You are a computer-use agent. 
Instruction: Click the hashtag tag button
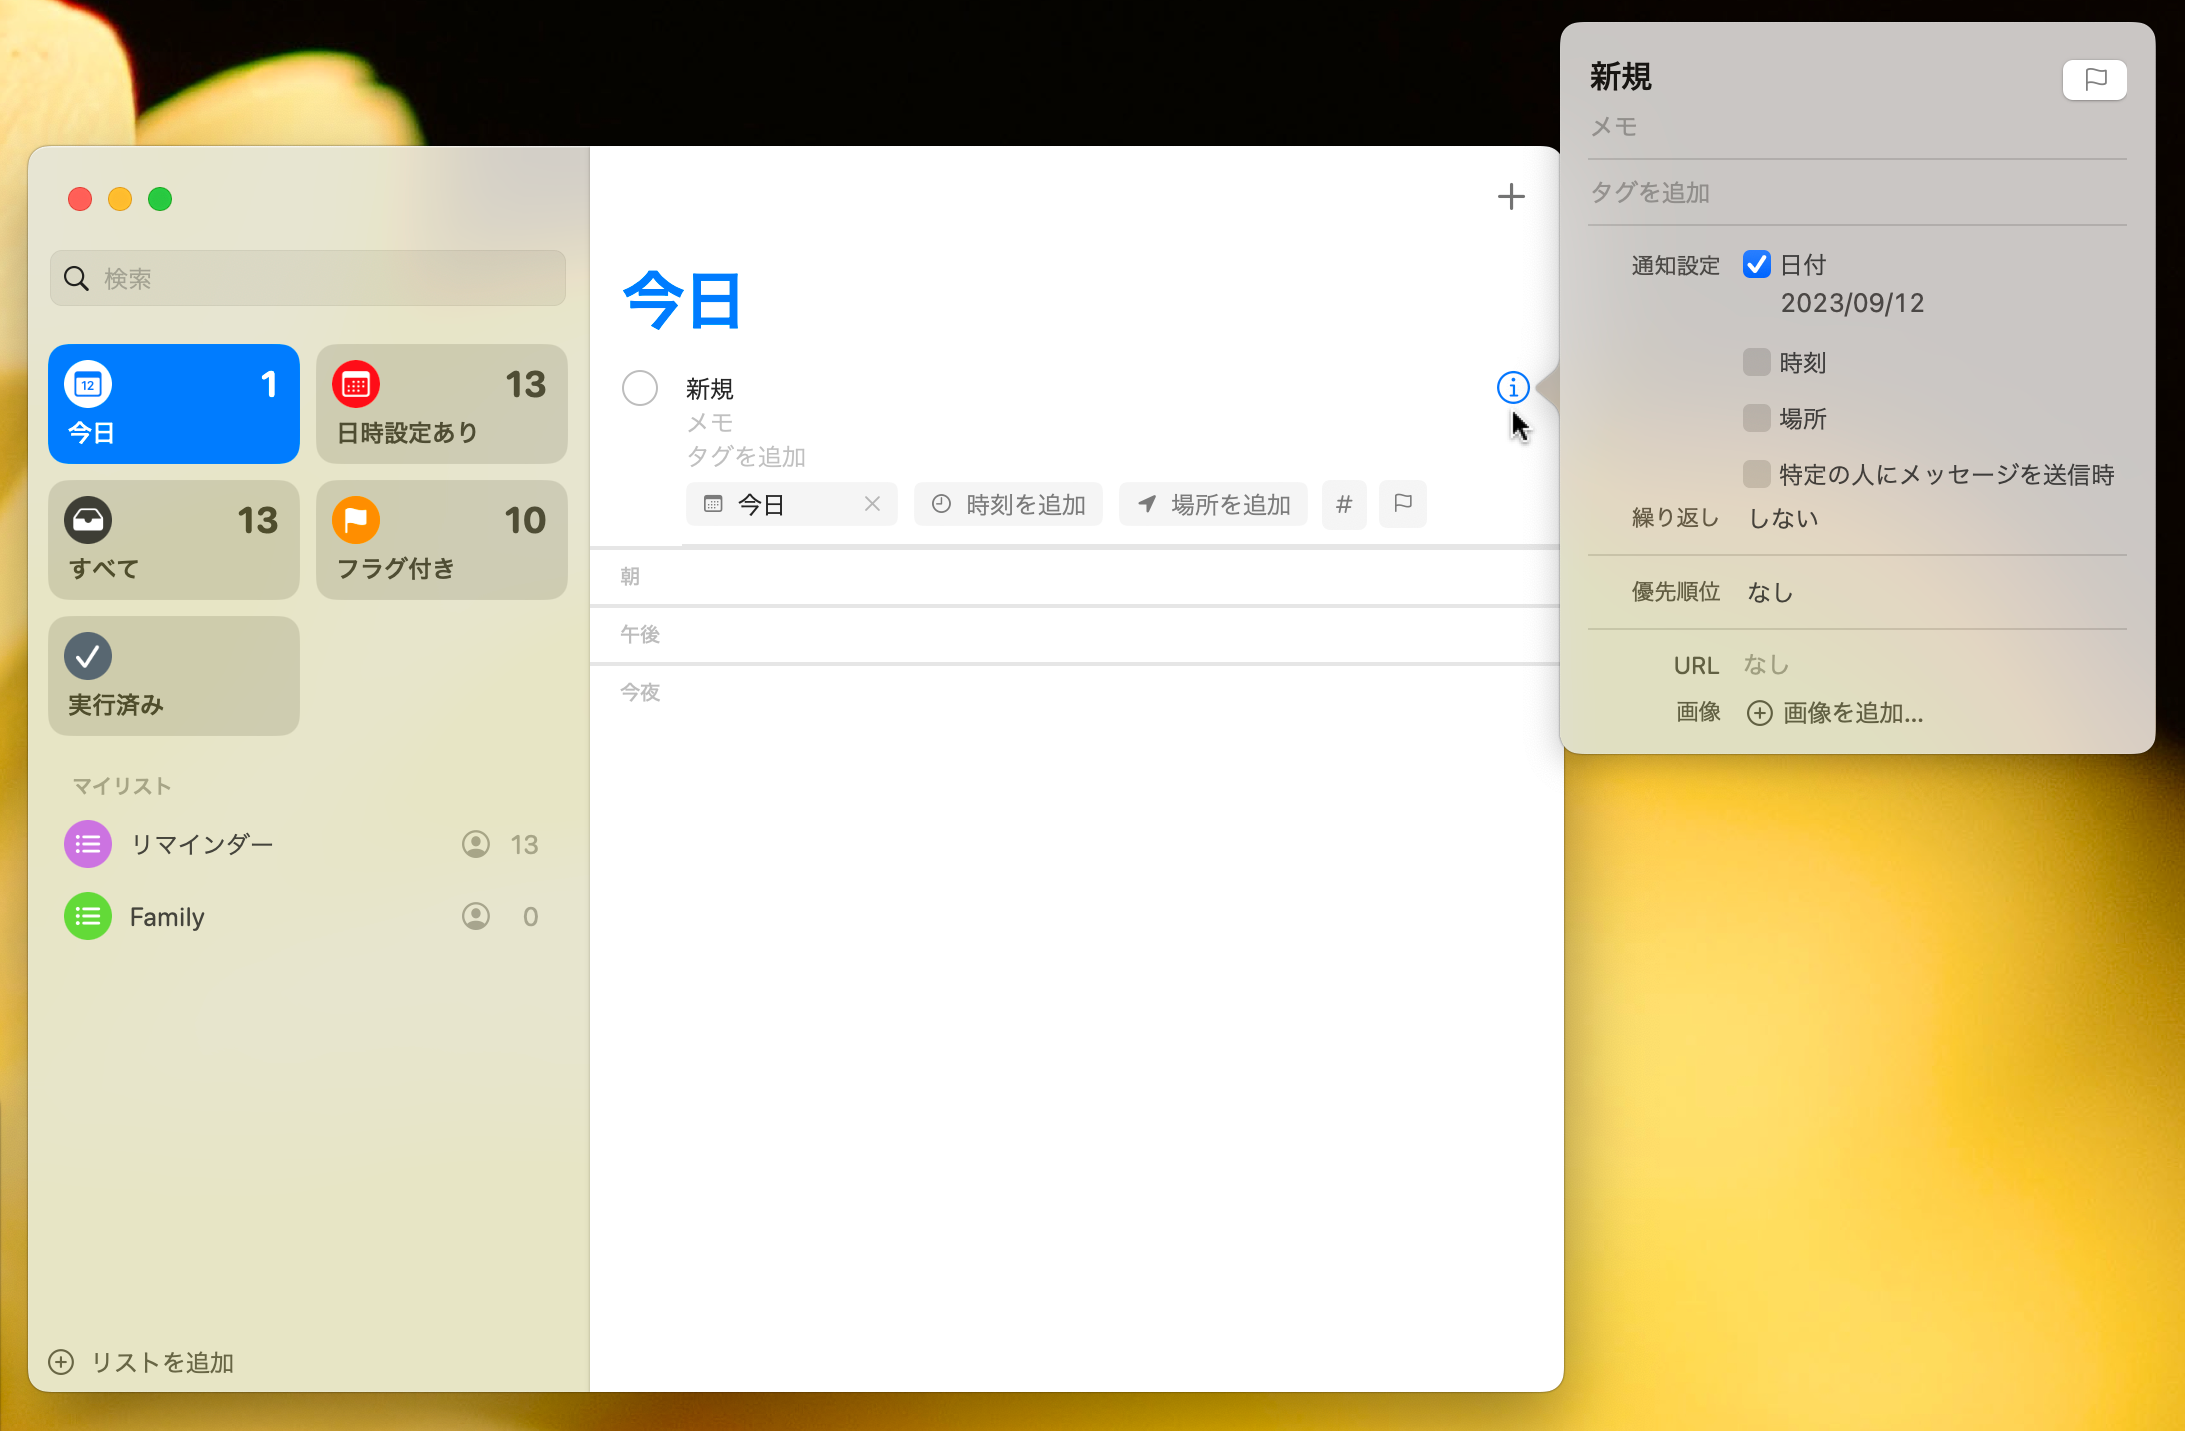tap(1343, 505)
